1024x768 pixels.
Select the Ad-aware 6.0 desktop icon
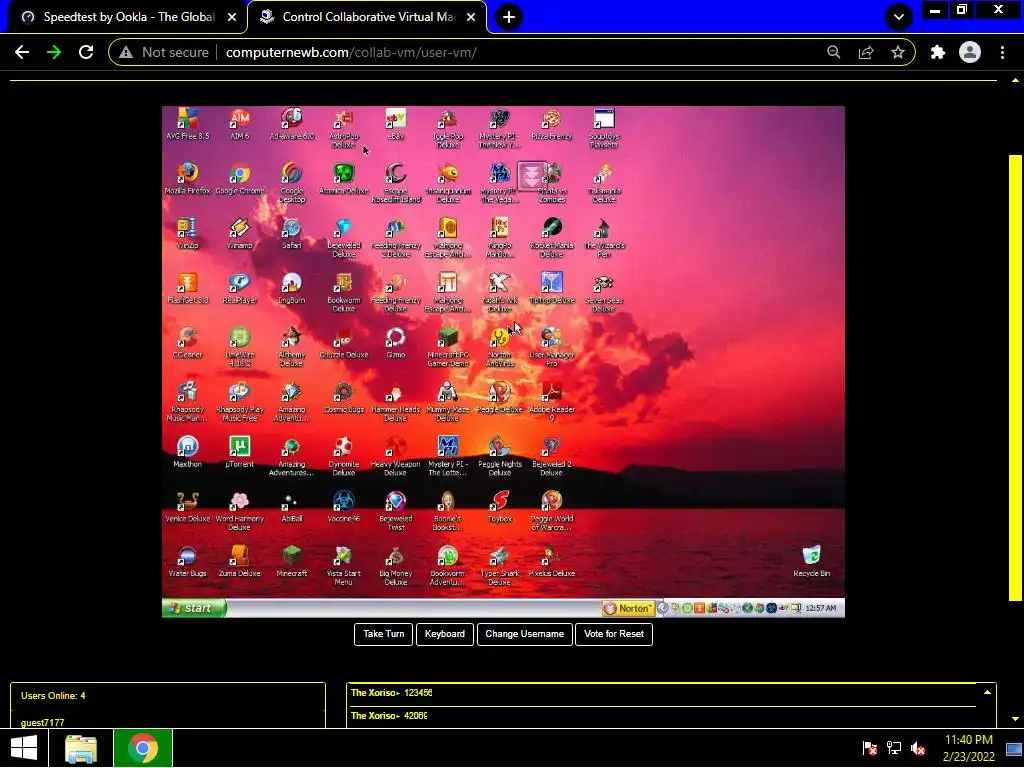tap(292, 124)
